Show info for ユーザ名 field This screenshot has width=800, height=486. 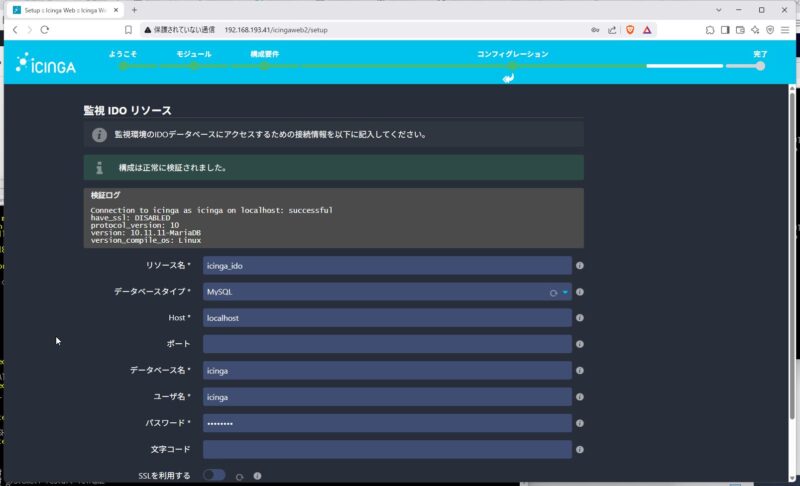click(580, 397)
